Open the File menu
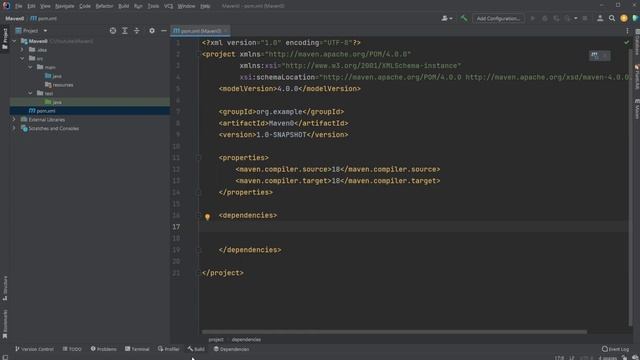640x360 pixels. click(18, 6)
